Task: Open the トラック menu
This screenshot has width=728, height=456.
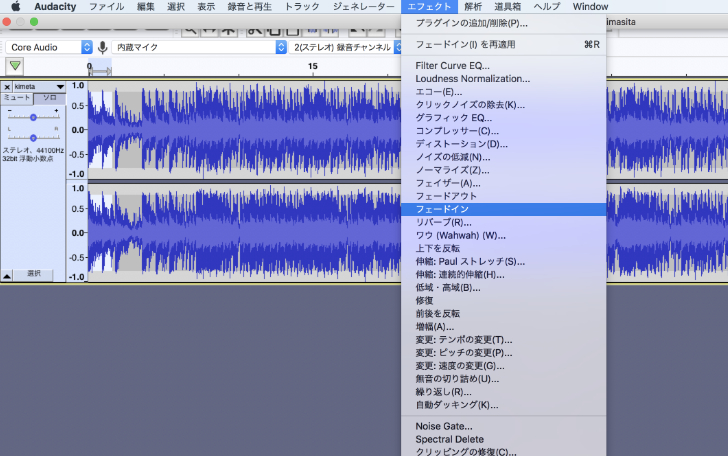Action: coord(302,7)
